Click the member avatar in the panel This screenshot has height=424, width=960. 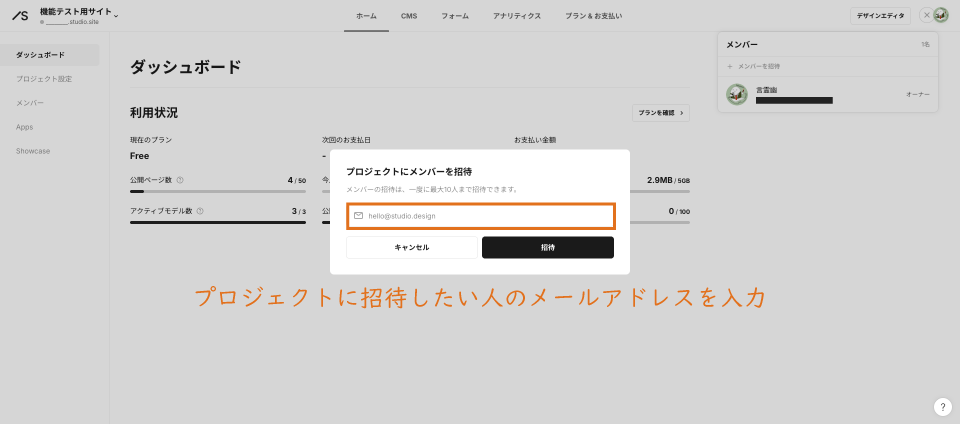click(737, 95)
